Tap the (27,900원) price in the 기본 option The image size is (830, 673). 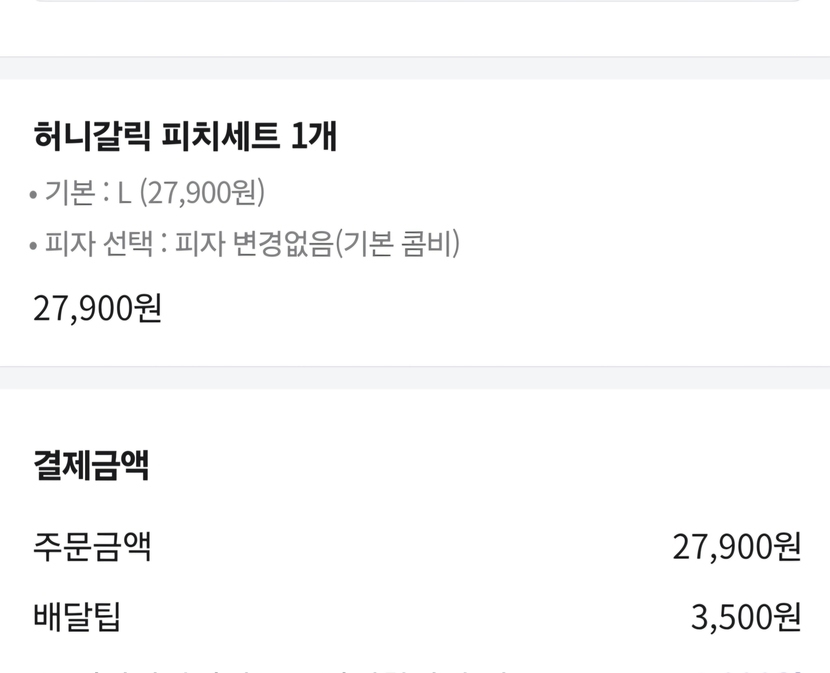pyautogui.click(x=202, y=192)
